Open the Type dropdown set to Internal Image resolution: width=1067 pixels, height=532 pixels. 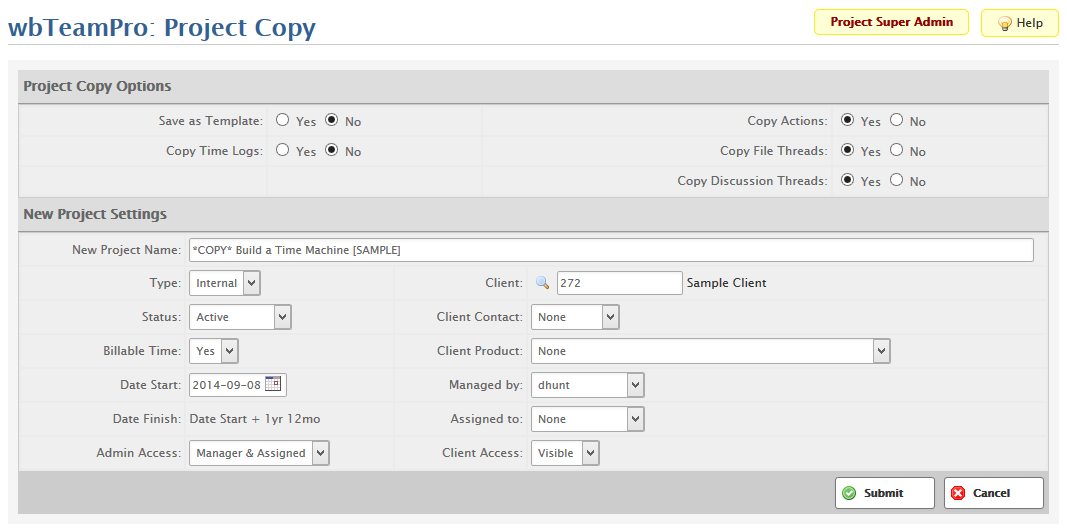(x=225, y=283)
